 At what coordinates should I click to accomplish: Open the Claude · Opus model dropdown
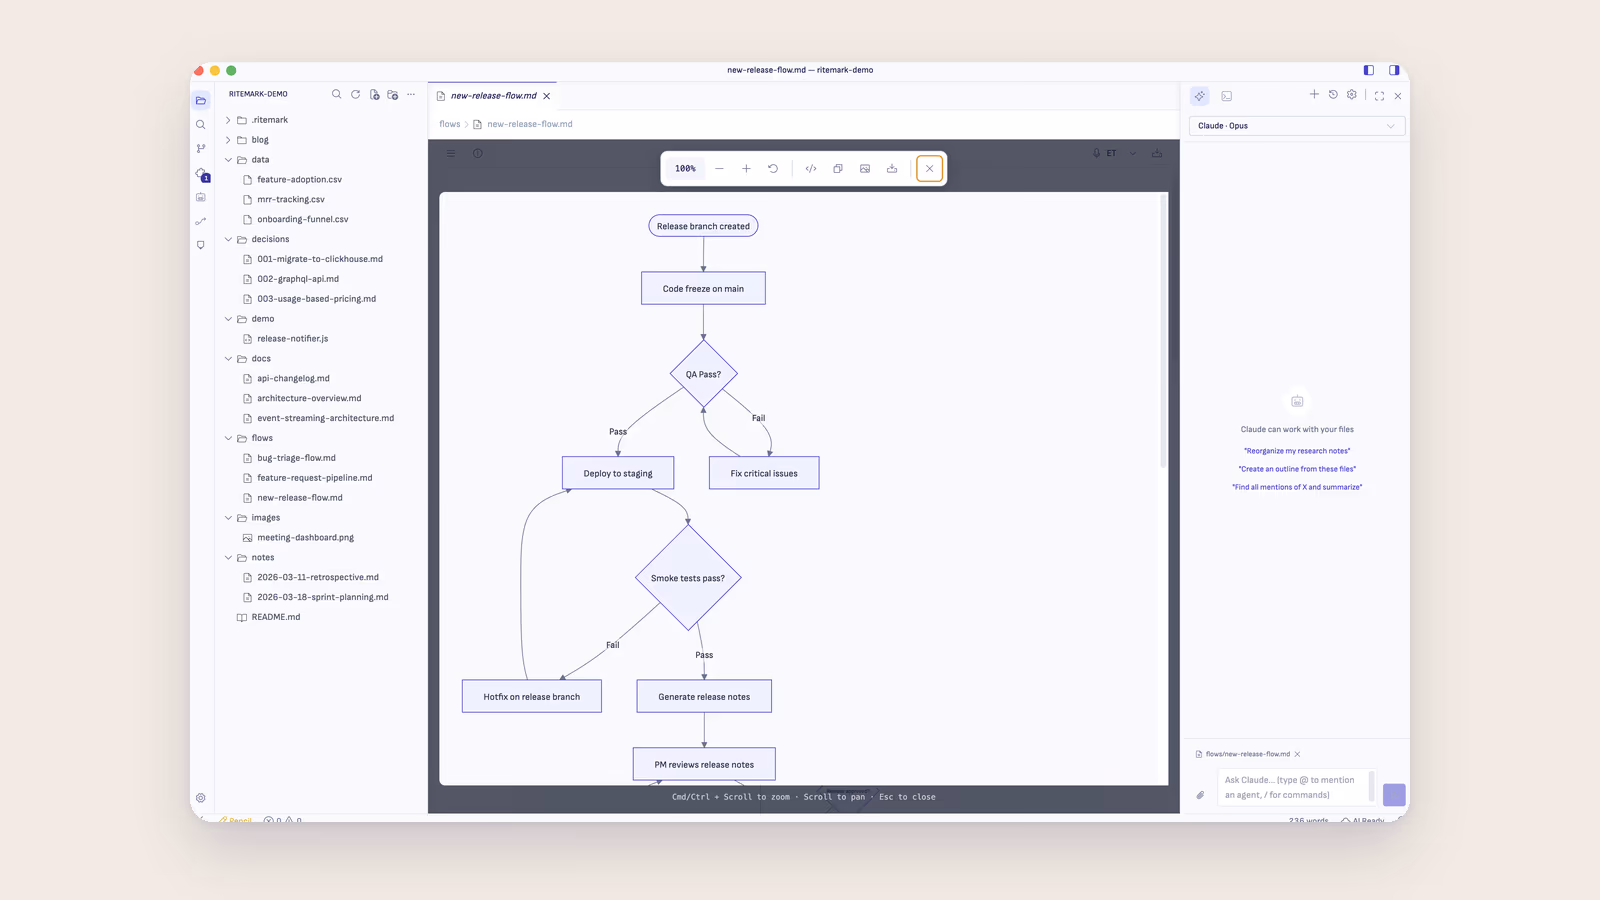click(1297, 126)
